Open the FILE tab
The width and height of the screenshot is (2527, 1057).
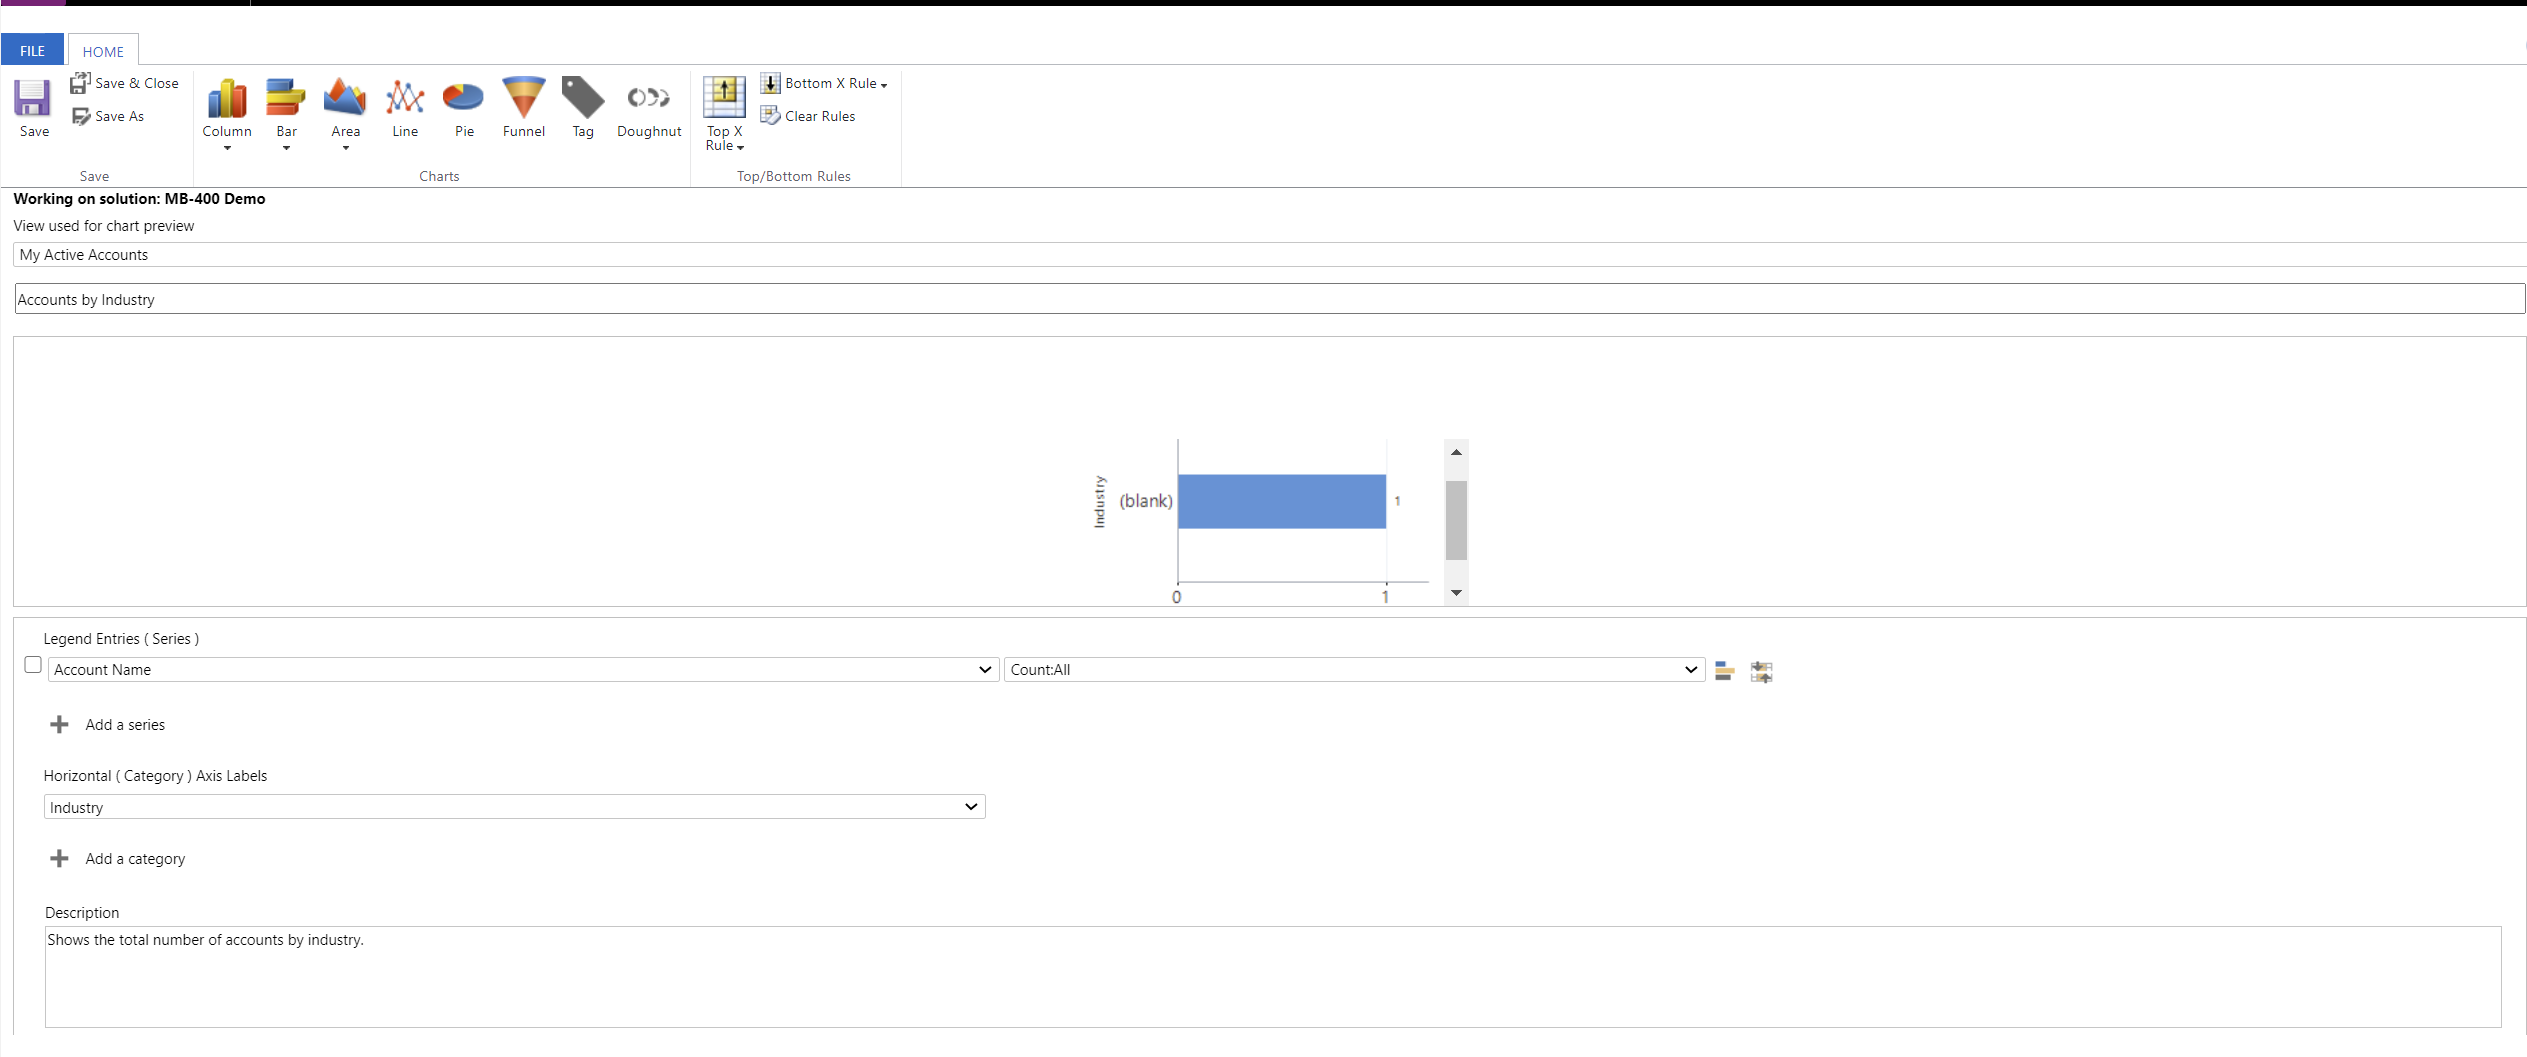tap(32, 50)
